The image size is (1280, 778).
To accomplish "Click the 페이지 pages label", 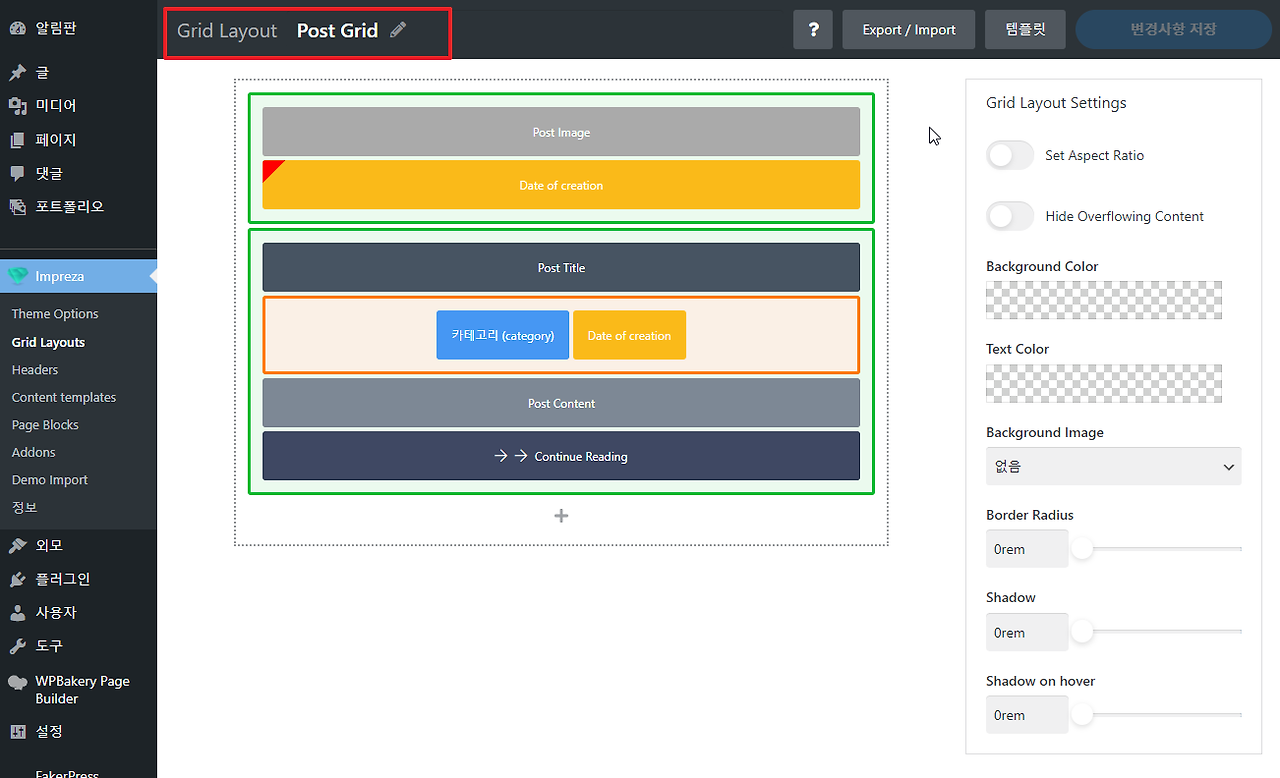I will tap(56, 140).
